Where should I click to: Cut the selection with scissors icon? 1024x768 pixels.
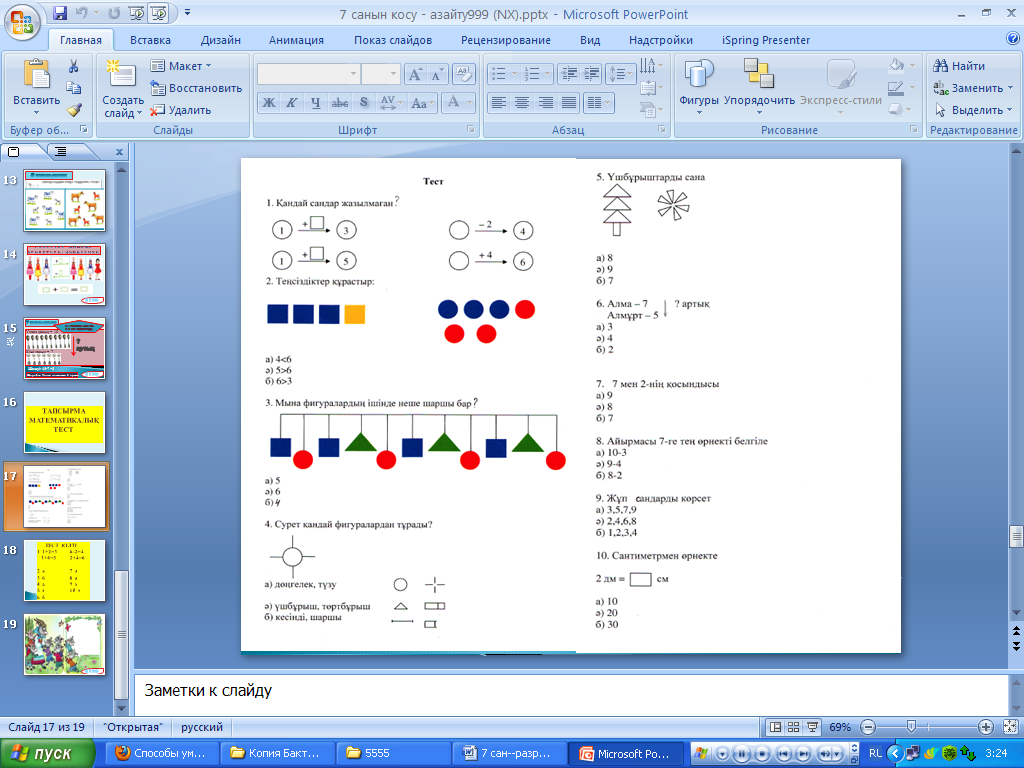coord(73,66)
